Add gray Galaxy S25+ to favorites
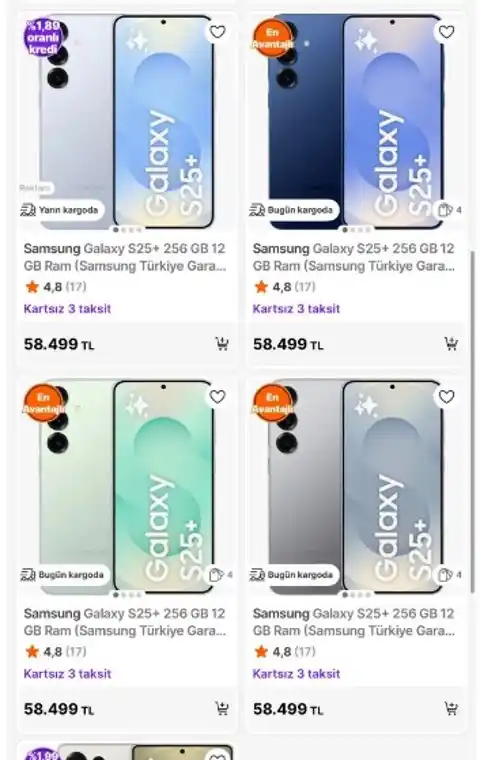 point(446,397)
